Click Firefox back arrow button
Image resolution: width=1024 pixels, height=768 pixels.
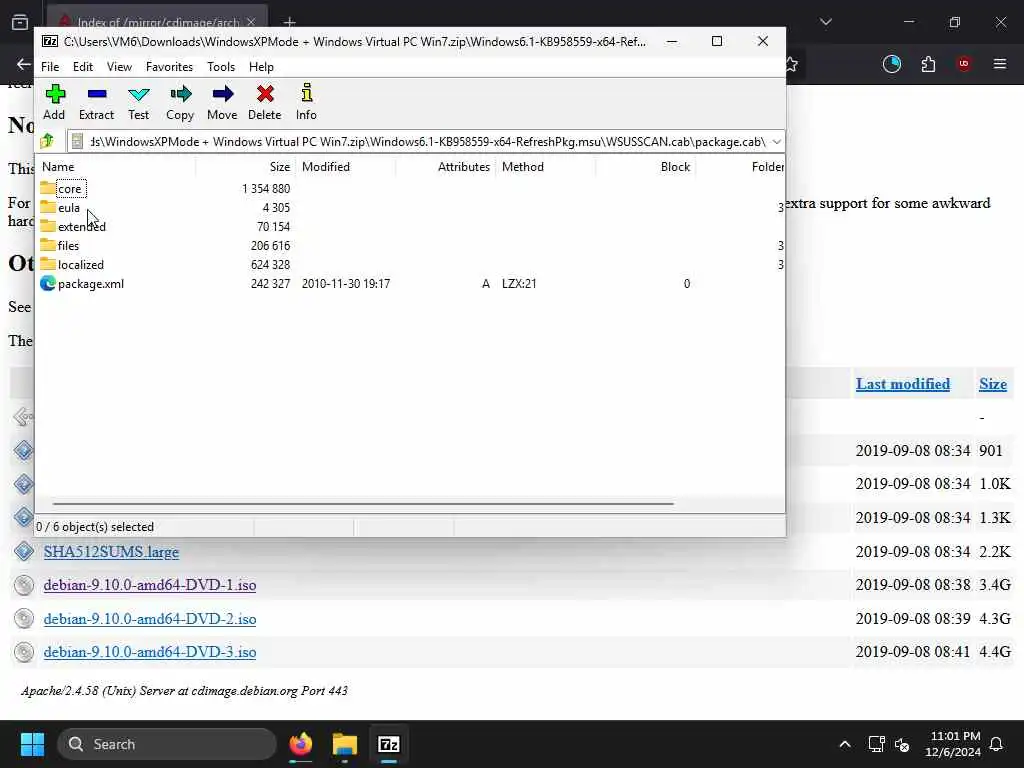point(24,64)
